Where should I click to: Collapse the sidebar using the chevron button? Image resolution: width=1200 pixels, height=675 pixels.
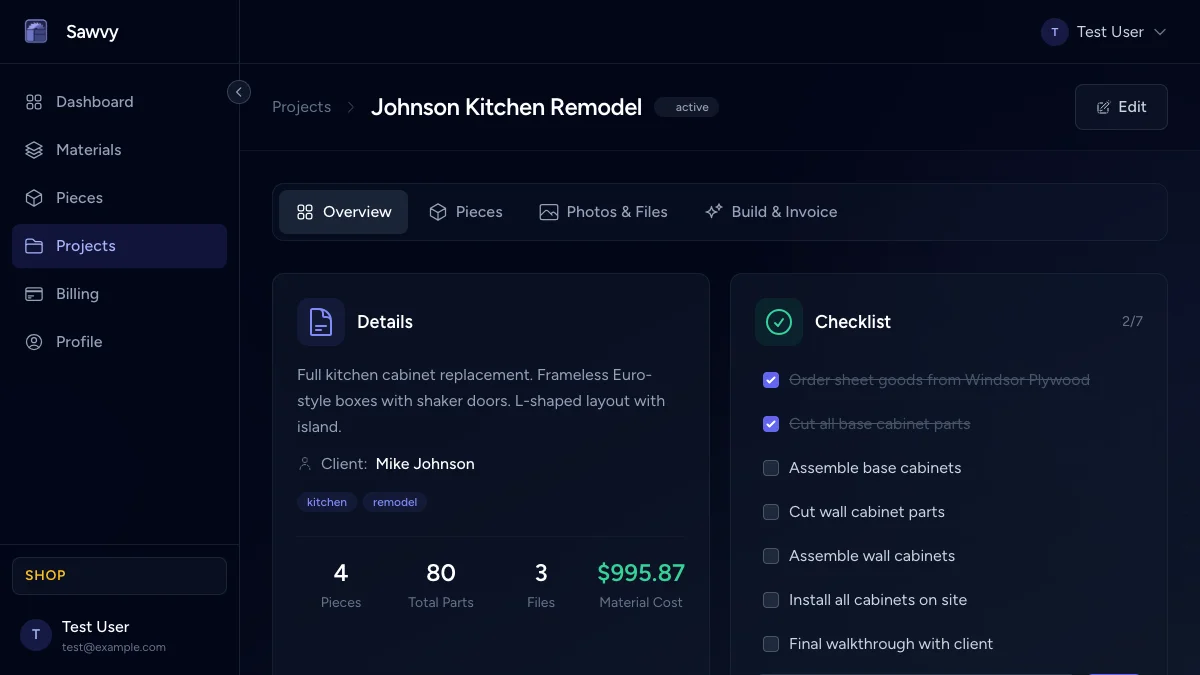239,91
